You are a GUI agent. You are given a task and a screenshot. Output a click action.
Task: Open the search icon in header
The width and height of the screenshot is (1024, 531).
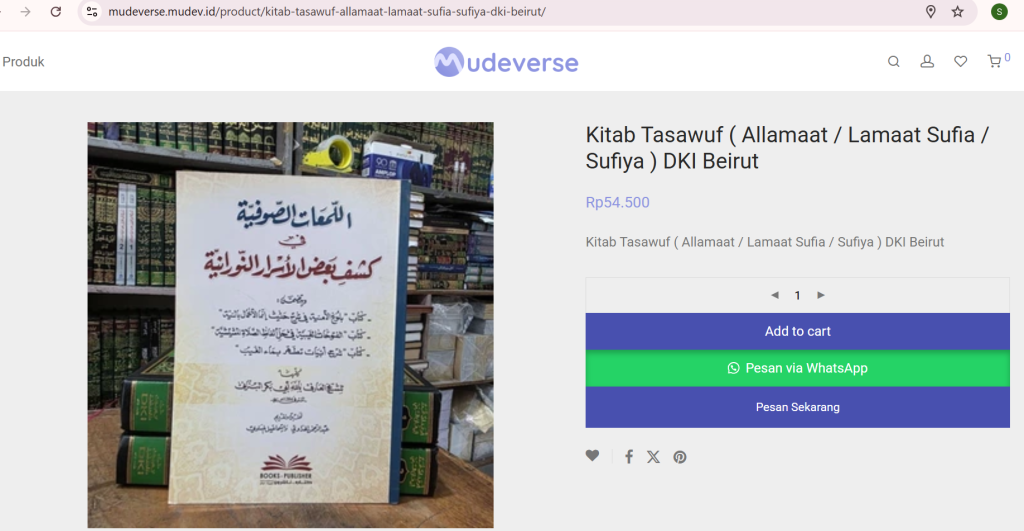pos(893,61)
